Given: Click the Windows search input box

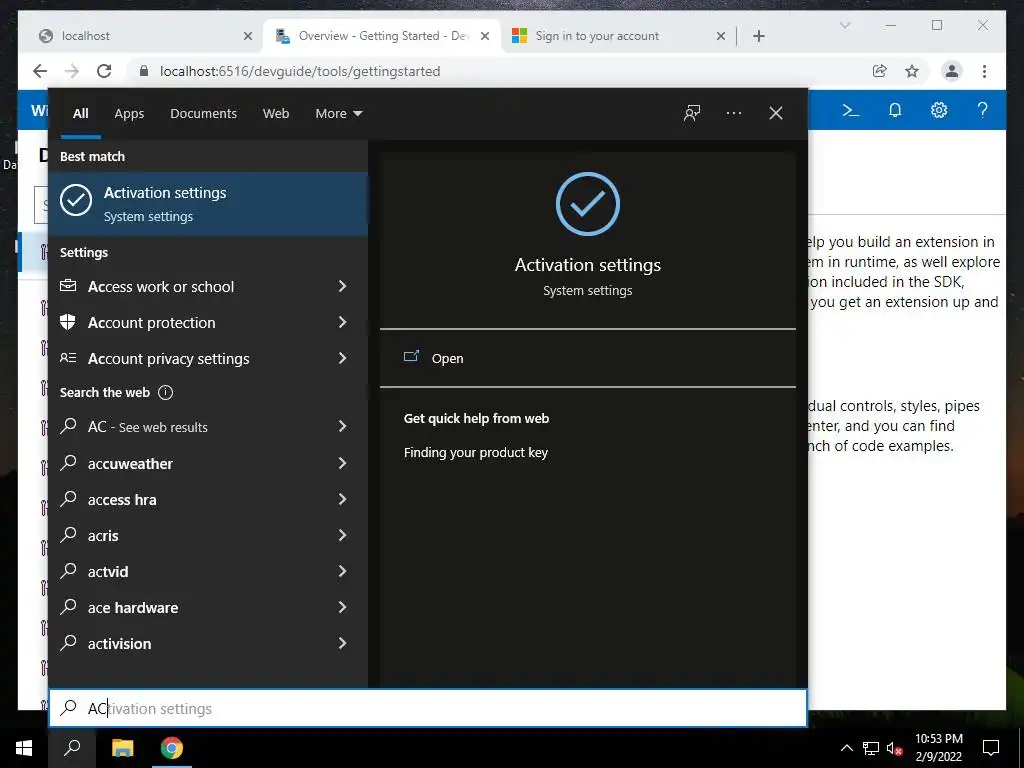Looking at the screenshot, I should pyautogui.click(x=428, y=708).
